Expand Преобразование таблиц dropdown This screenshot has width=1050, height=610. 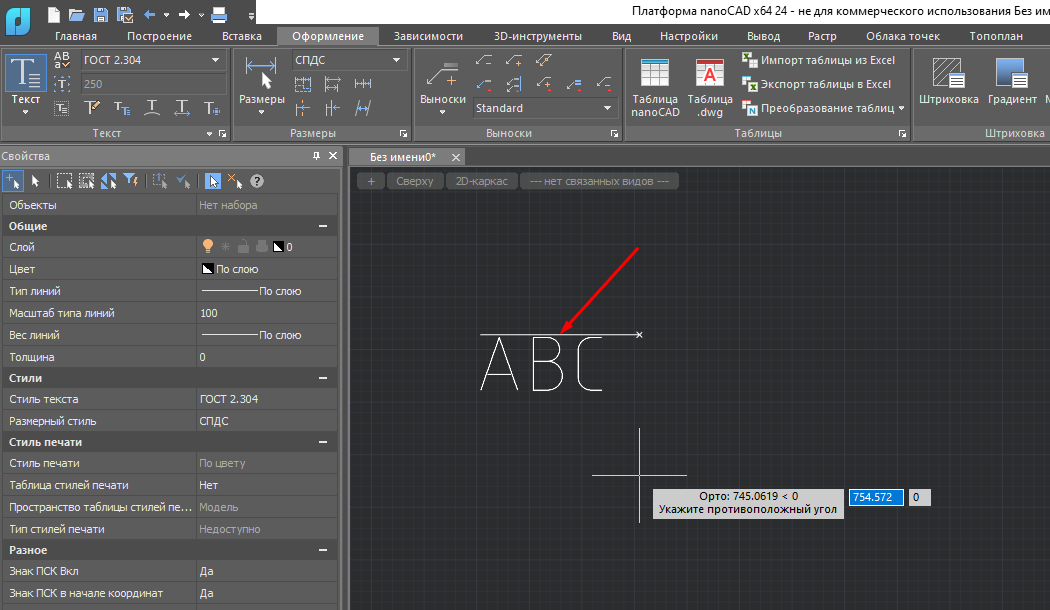pyautogui.click(x=901, y=108)
